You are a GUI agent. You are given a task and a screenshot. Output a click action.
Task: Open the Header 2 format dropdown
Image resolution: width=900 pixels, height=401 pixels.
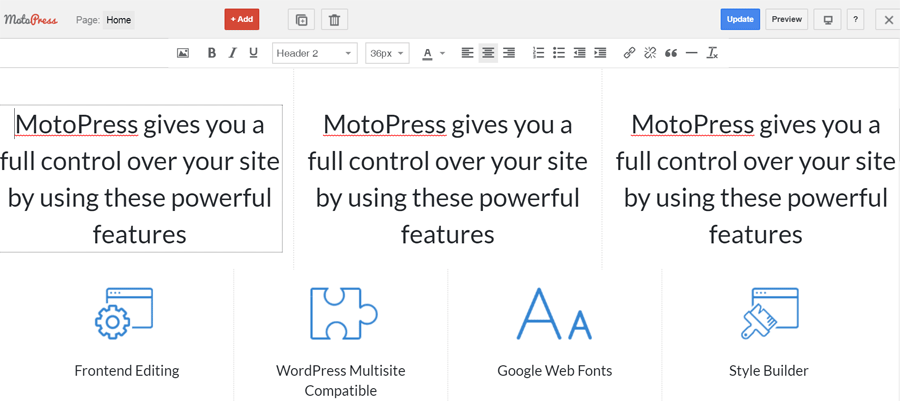click(x=314, y=53)
